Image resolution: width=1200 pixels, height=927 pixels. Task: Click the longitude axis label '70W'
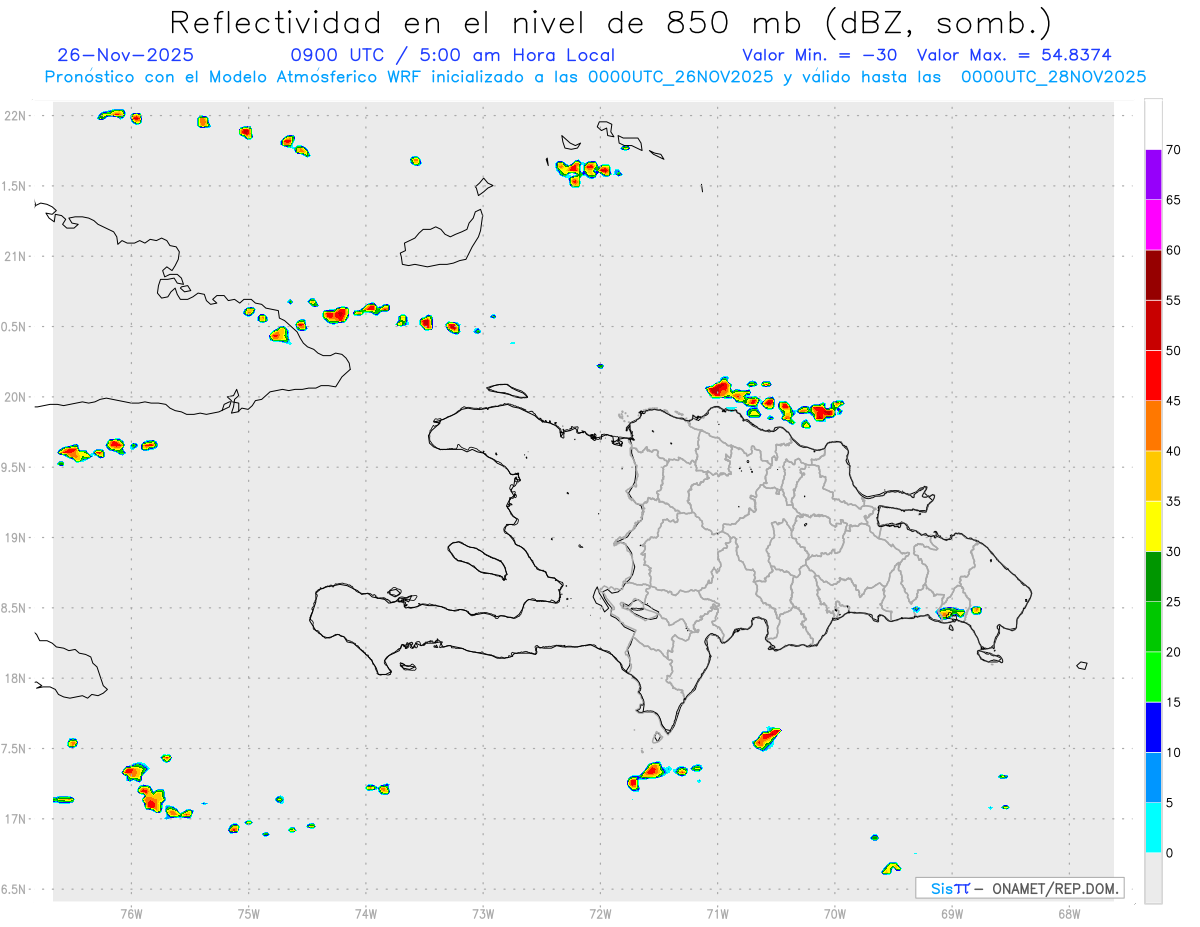click(835, 914)
